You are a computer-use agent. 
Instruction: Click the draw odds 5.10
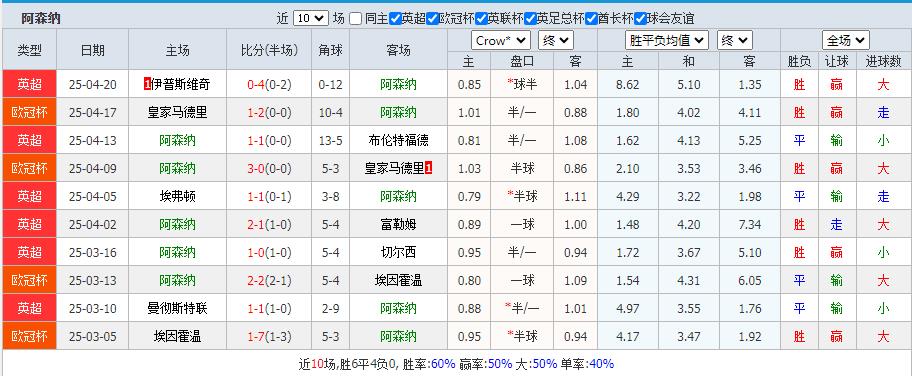(689, 84)
